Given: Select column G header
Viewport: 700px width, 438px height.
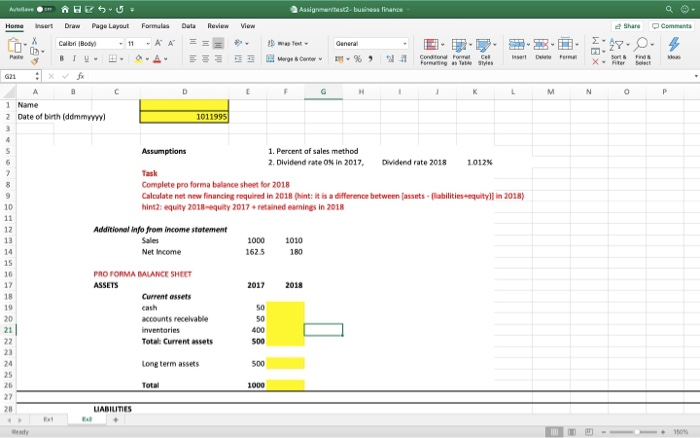Looking at the screenshot, I should click(x=323, y=92).
